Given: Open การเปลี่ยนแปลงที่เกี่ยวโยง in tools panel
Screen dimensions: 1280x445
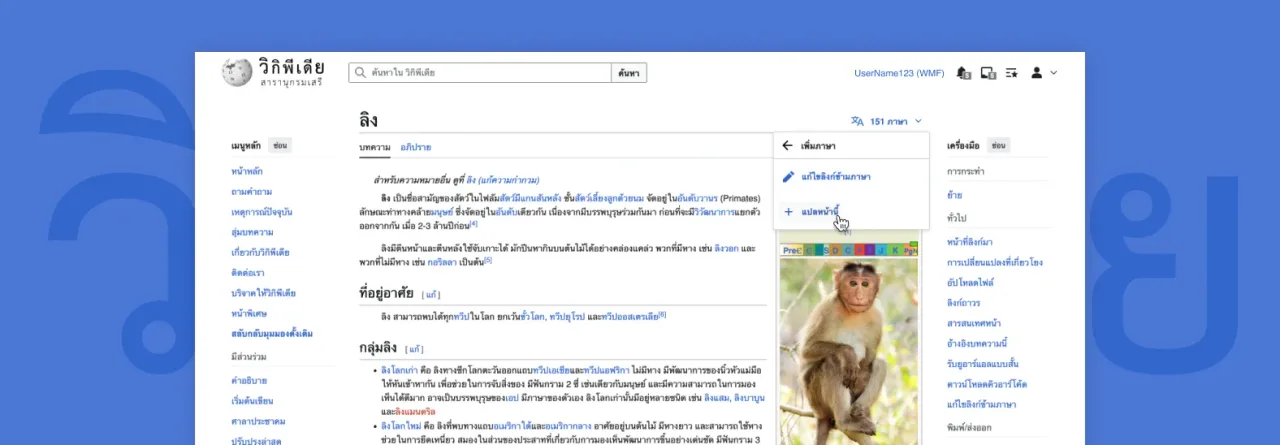Looking at the screenshot, I should pos(994,262).
